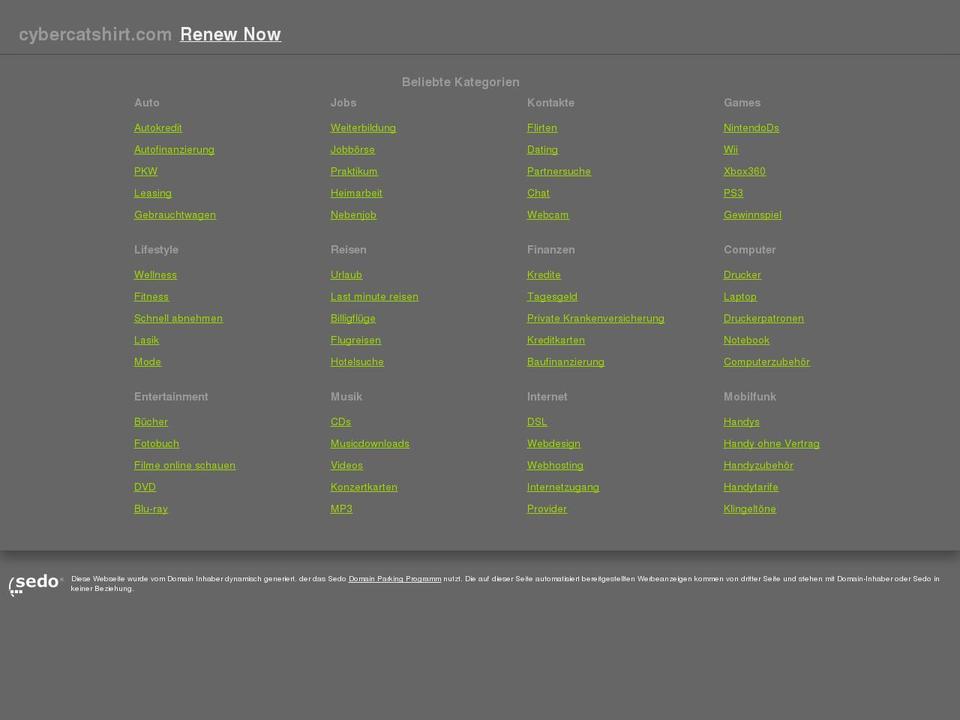Open the Computerzubehör link

[x=767, y=362]
